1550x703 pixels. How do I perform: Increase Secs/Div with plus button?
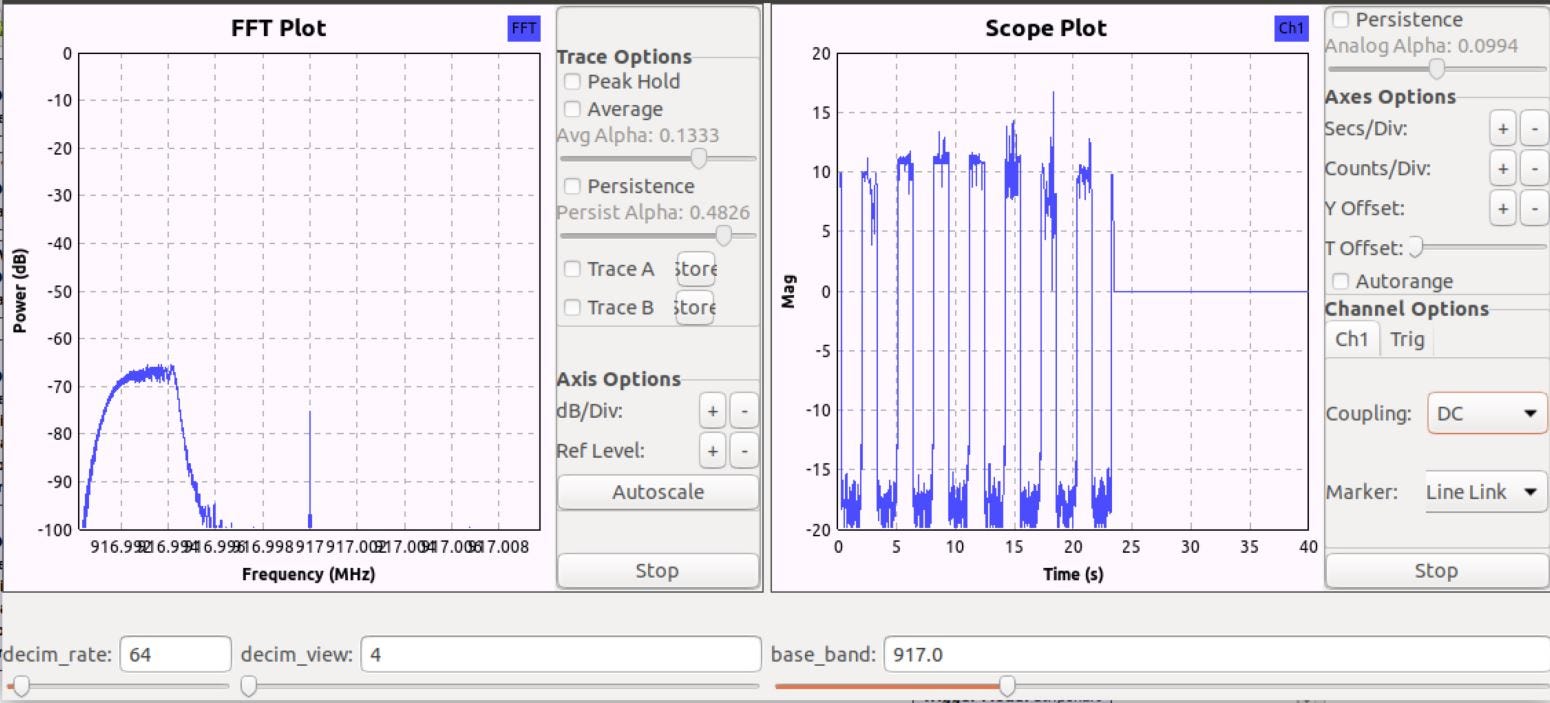pos(1502,129)
